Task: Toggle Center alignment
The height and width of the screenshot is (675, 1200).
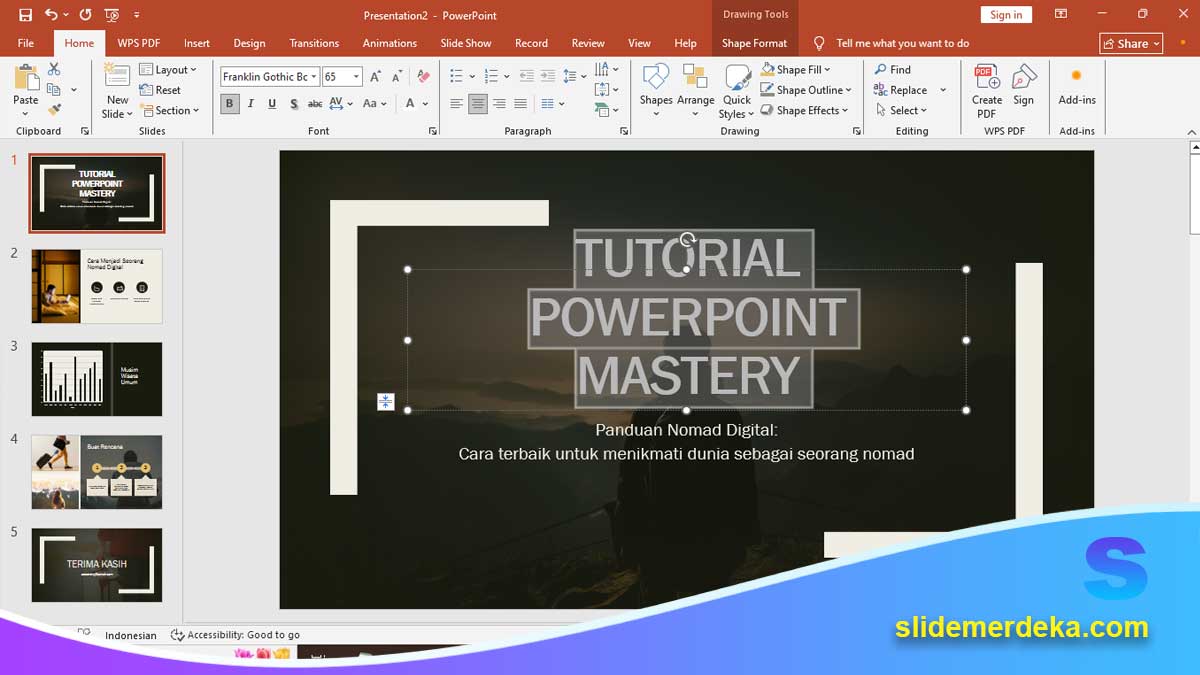Action: pyautogui.click(x=478, y=103)
